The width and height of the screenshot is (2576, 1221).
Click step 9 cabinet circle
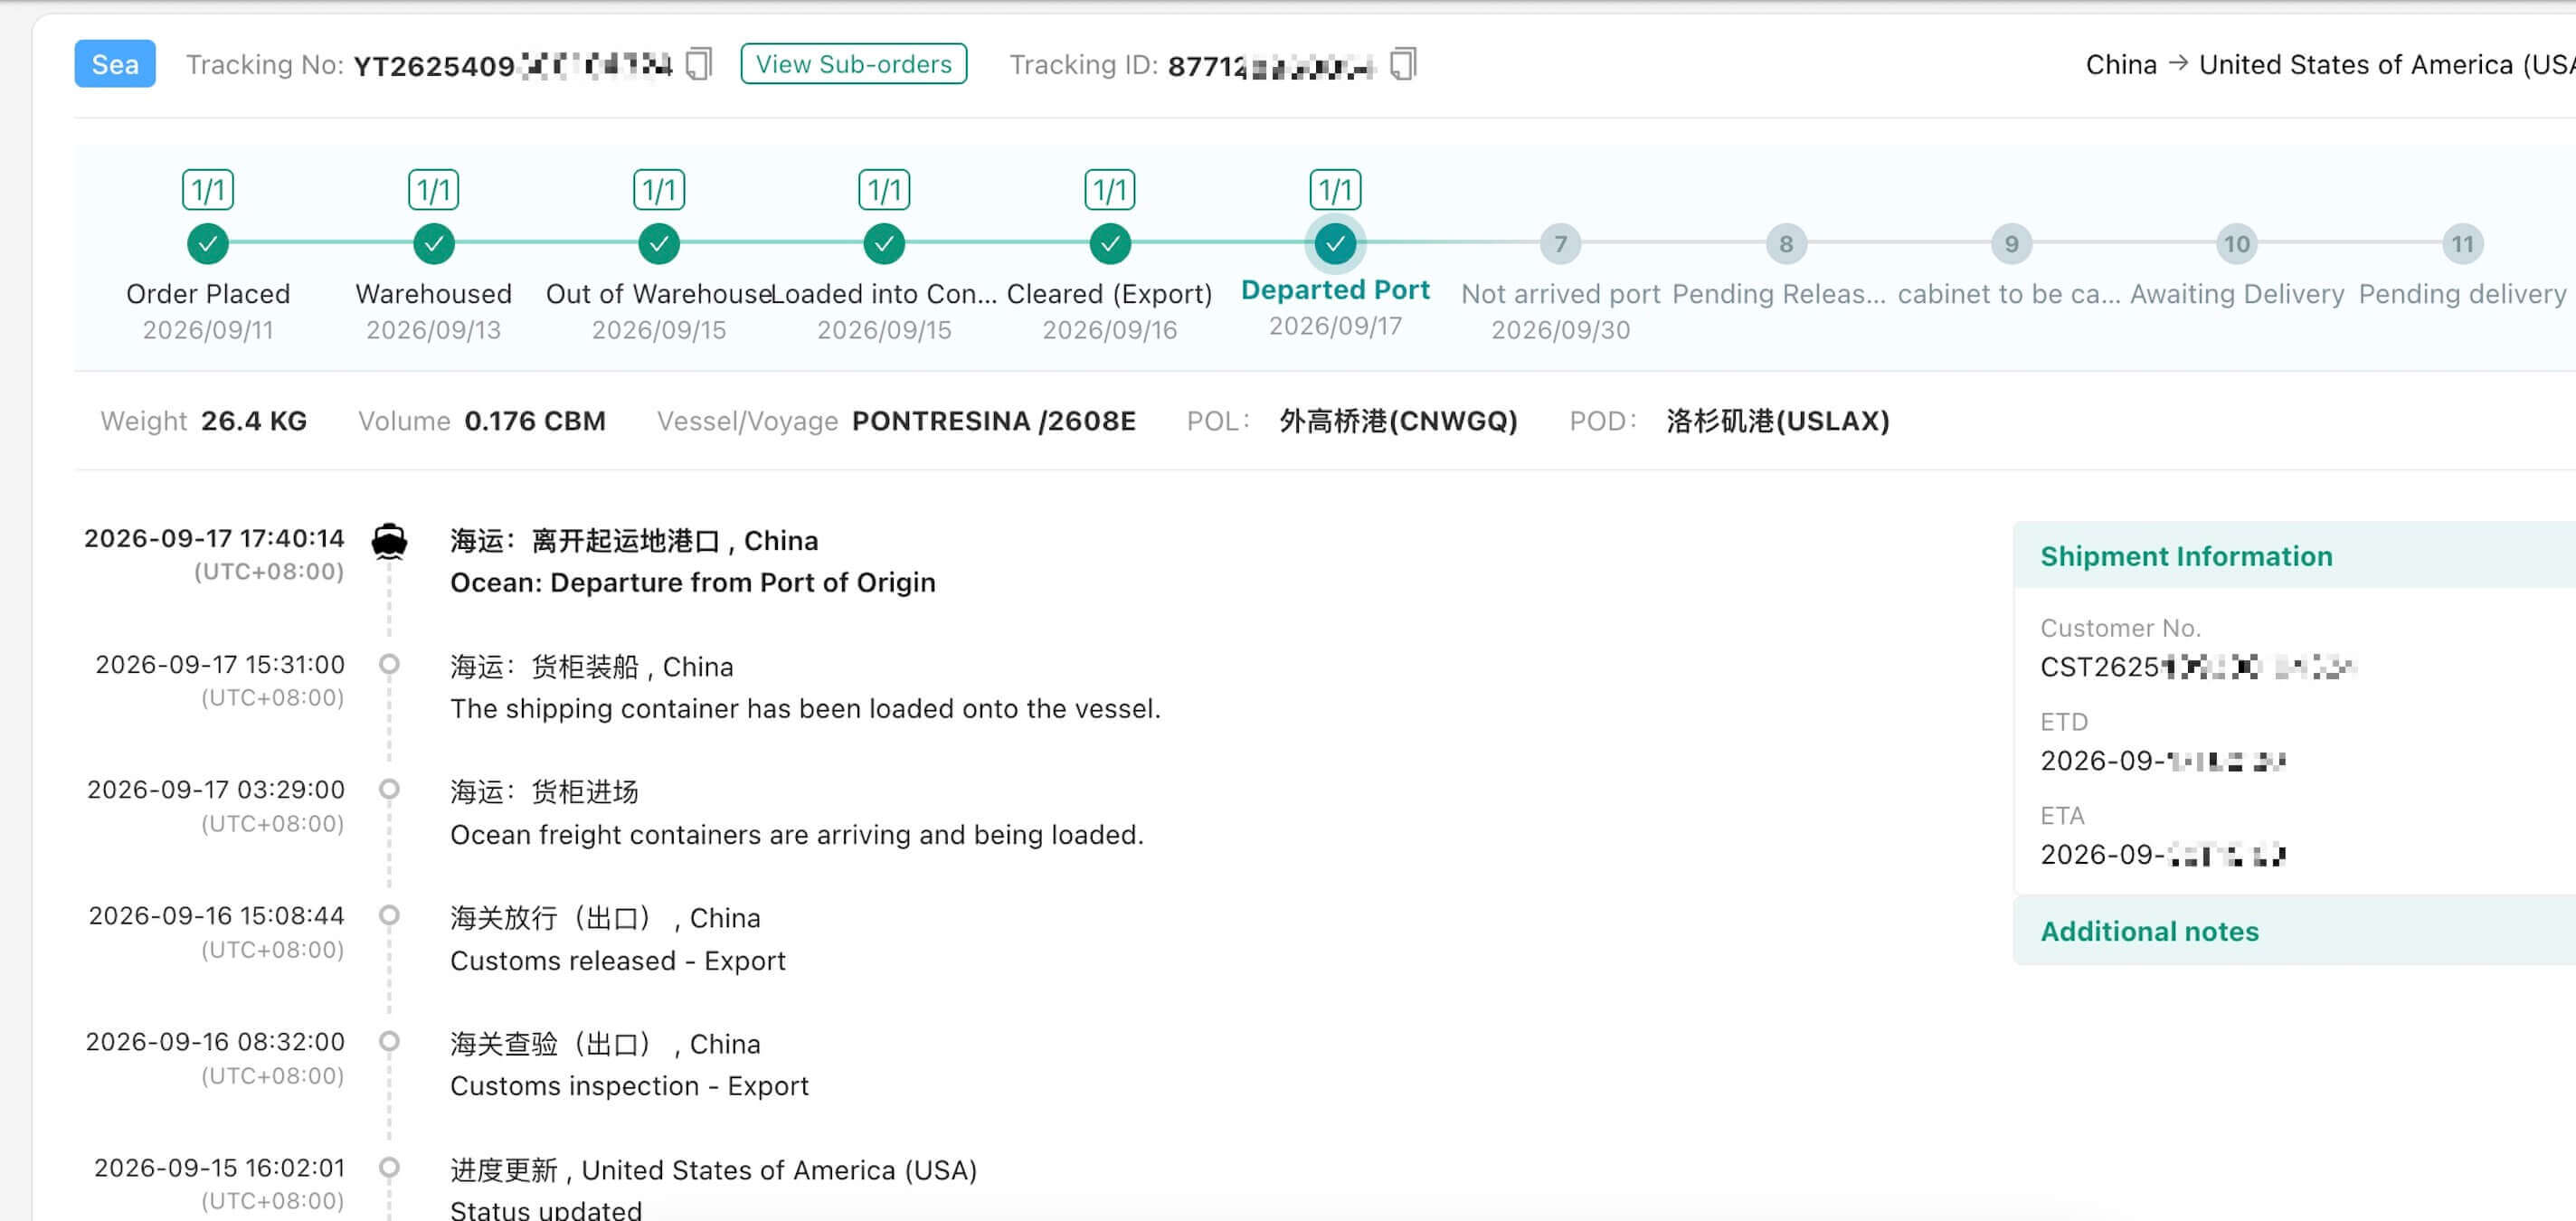point(2011,244)
